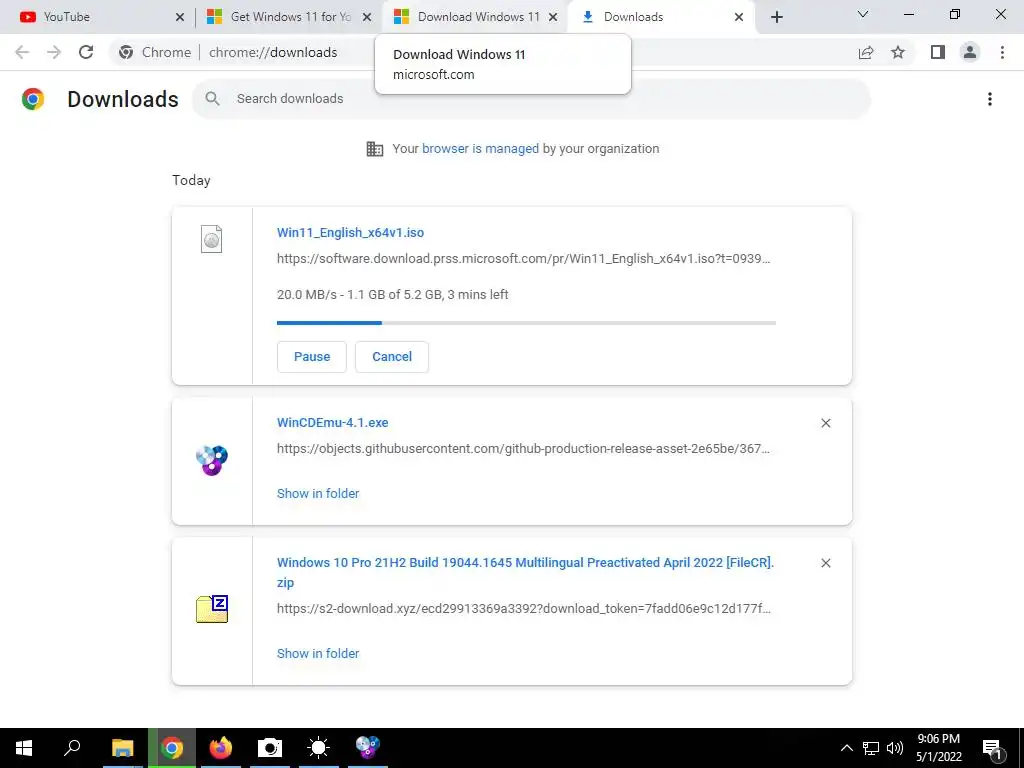Open the Chrome side panel icon
The height and width of the screenshot is (768, 1024).
click(938, 52)
